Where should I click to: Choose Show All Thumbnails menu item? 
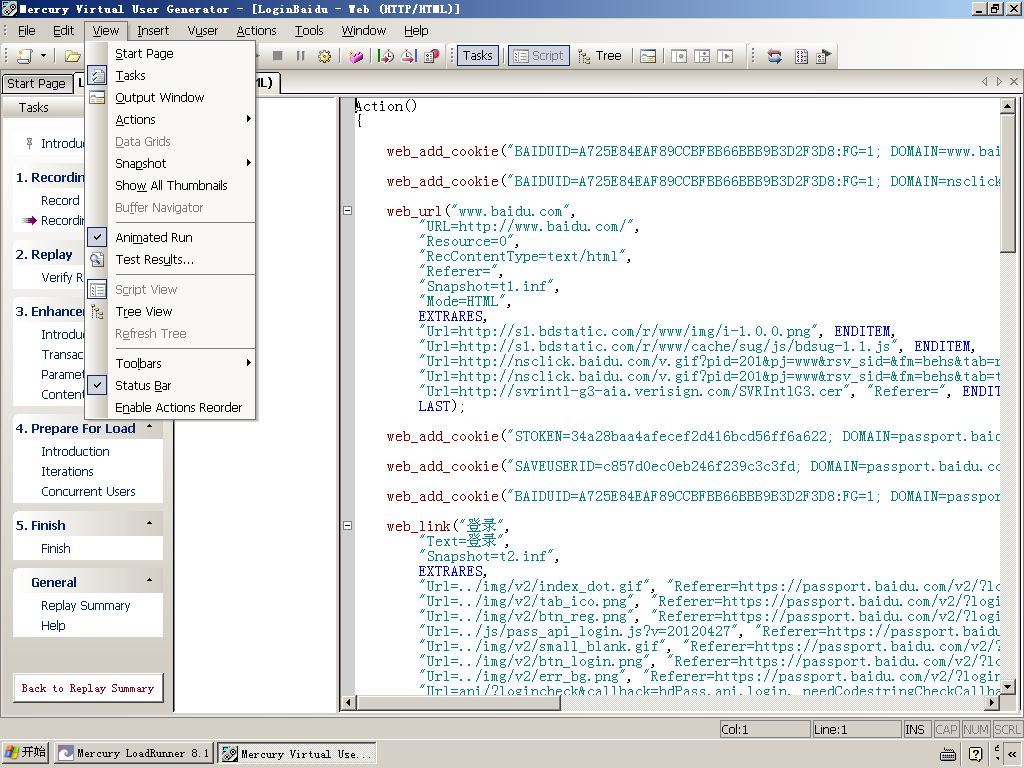[x=170, y=185]
